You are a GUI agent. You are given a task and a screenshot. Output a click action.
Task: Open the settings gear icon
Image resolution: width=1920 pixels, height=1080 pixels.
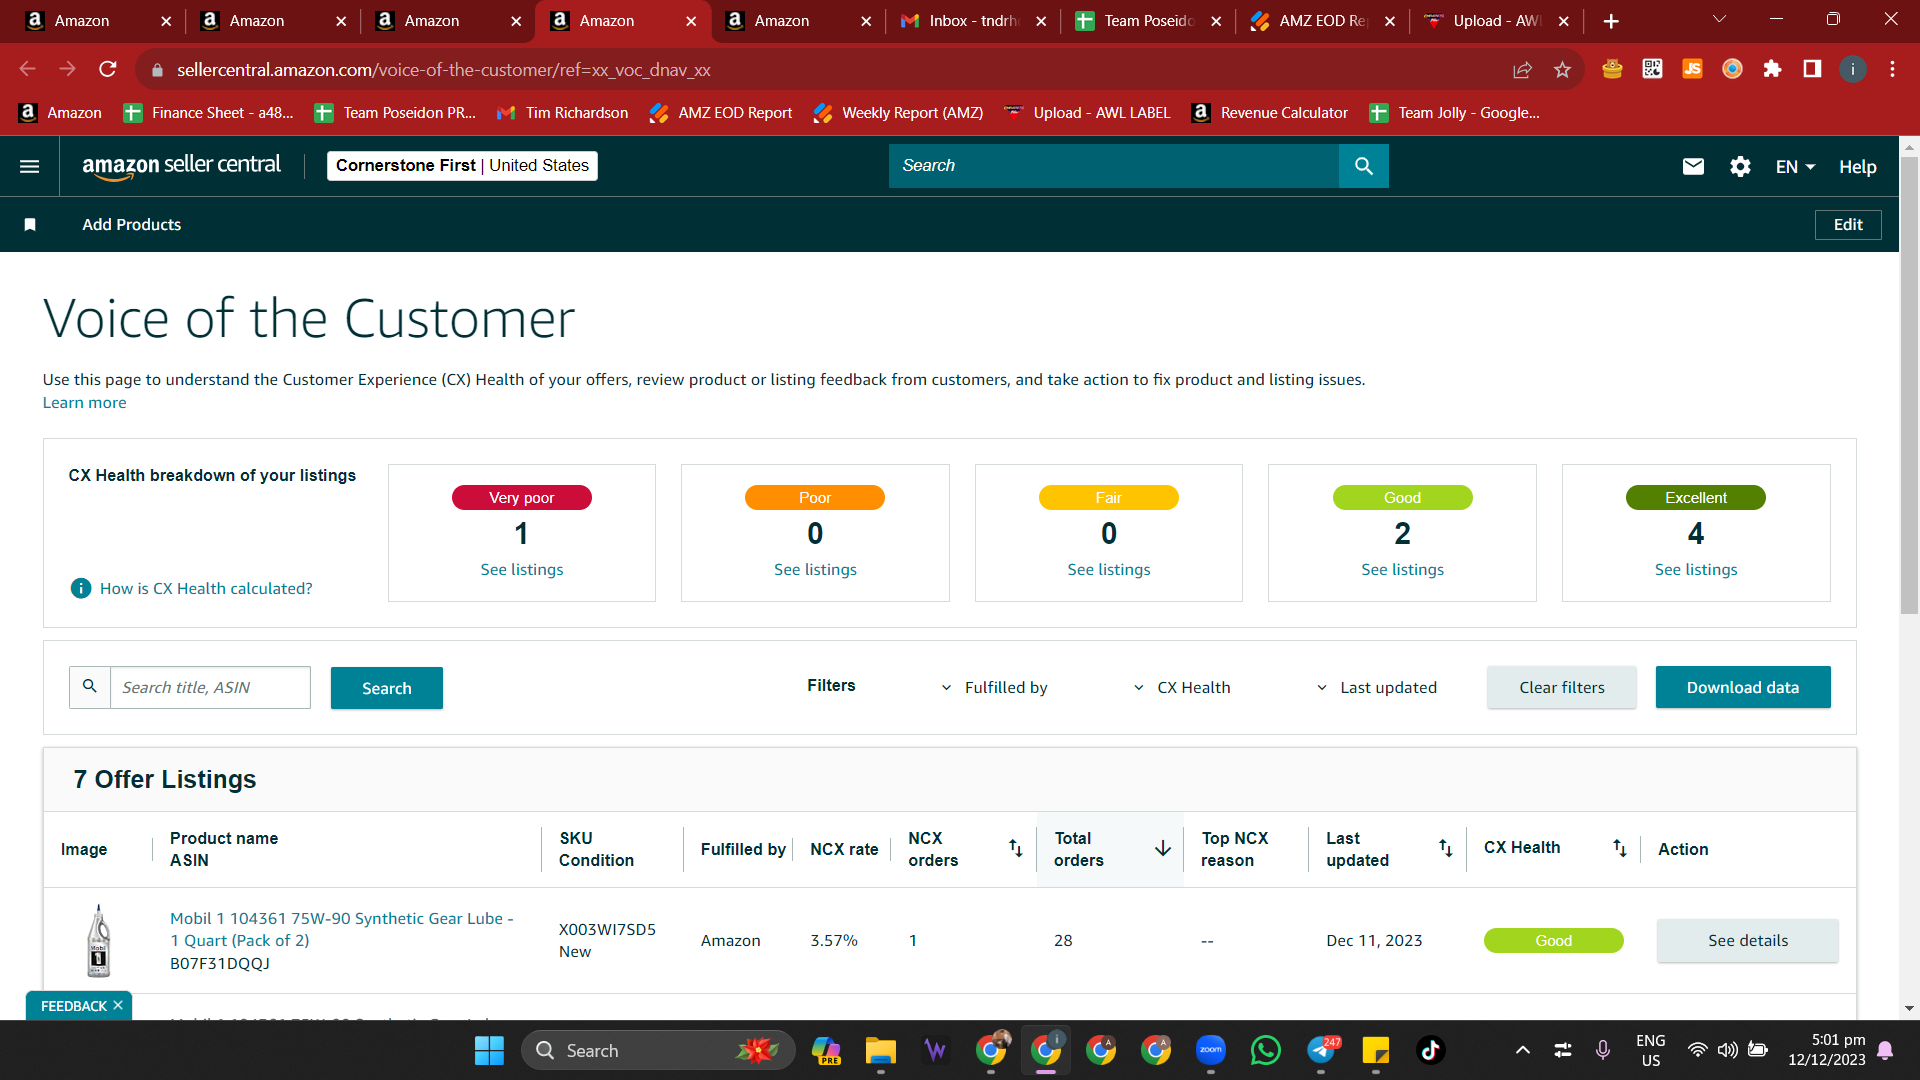(x=1740, y=166)
